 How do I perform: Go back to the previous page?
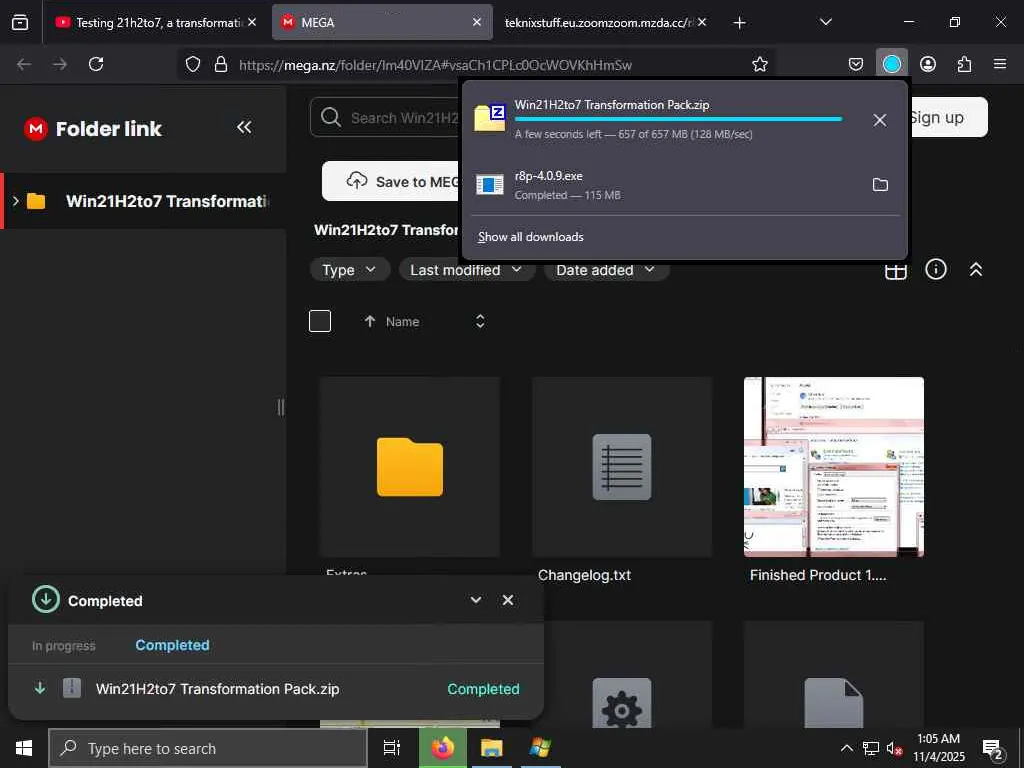[x=24, y=64]
